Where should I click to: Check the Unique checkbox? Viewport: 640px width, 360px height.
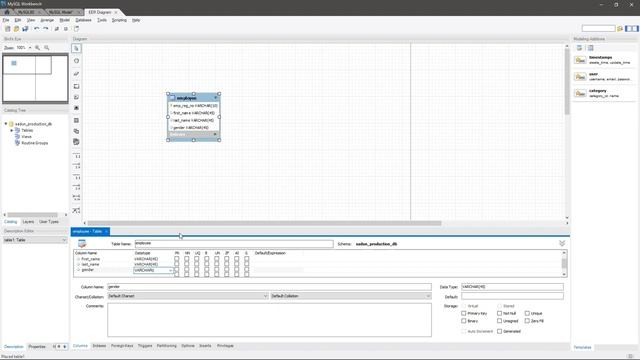click(527, 313)
